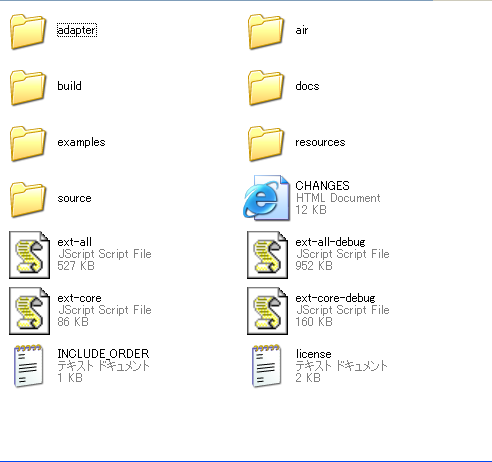
Task: Select the ext-core-debug script file icon
Action: click(x=267, y=311)
